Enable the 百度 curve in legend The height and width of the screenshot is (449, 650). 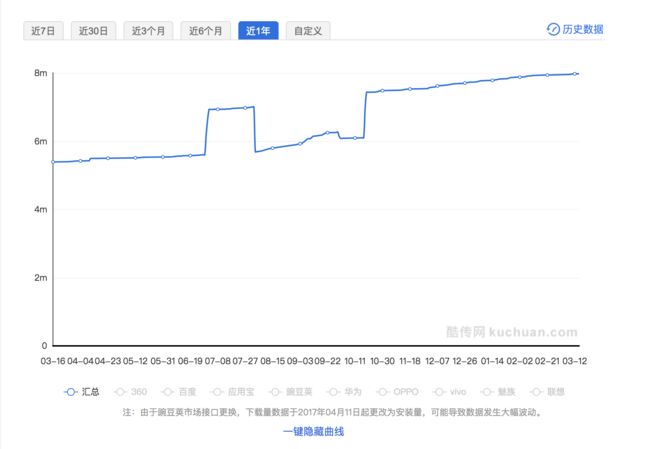(x=179, y=392)
